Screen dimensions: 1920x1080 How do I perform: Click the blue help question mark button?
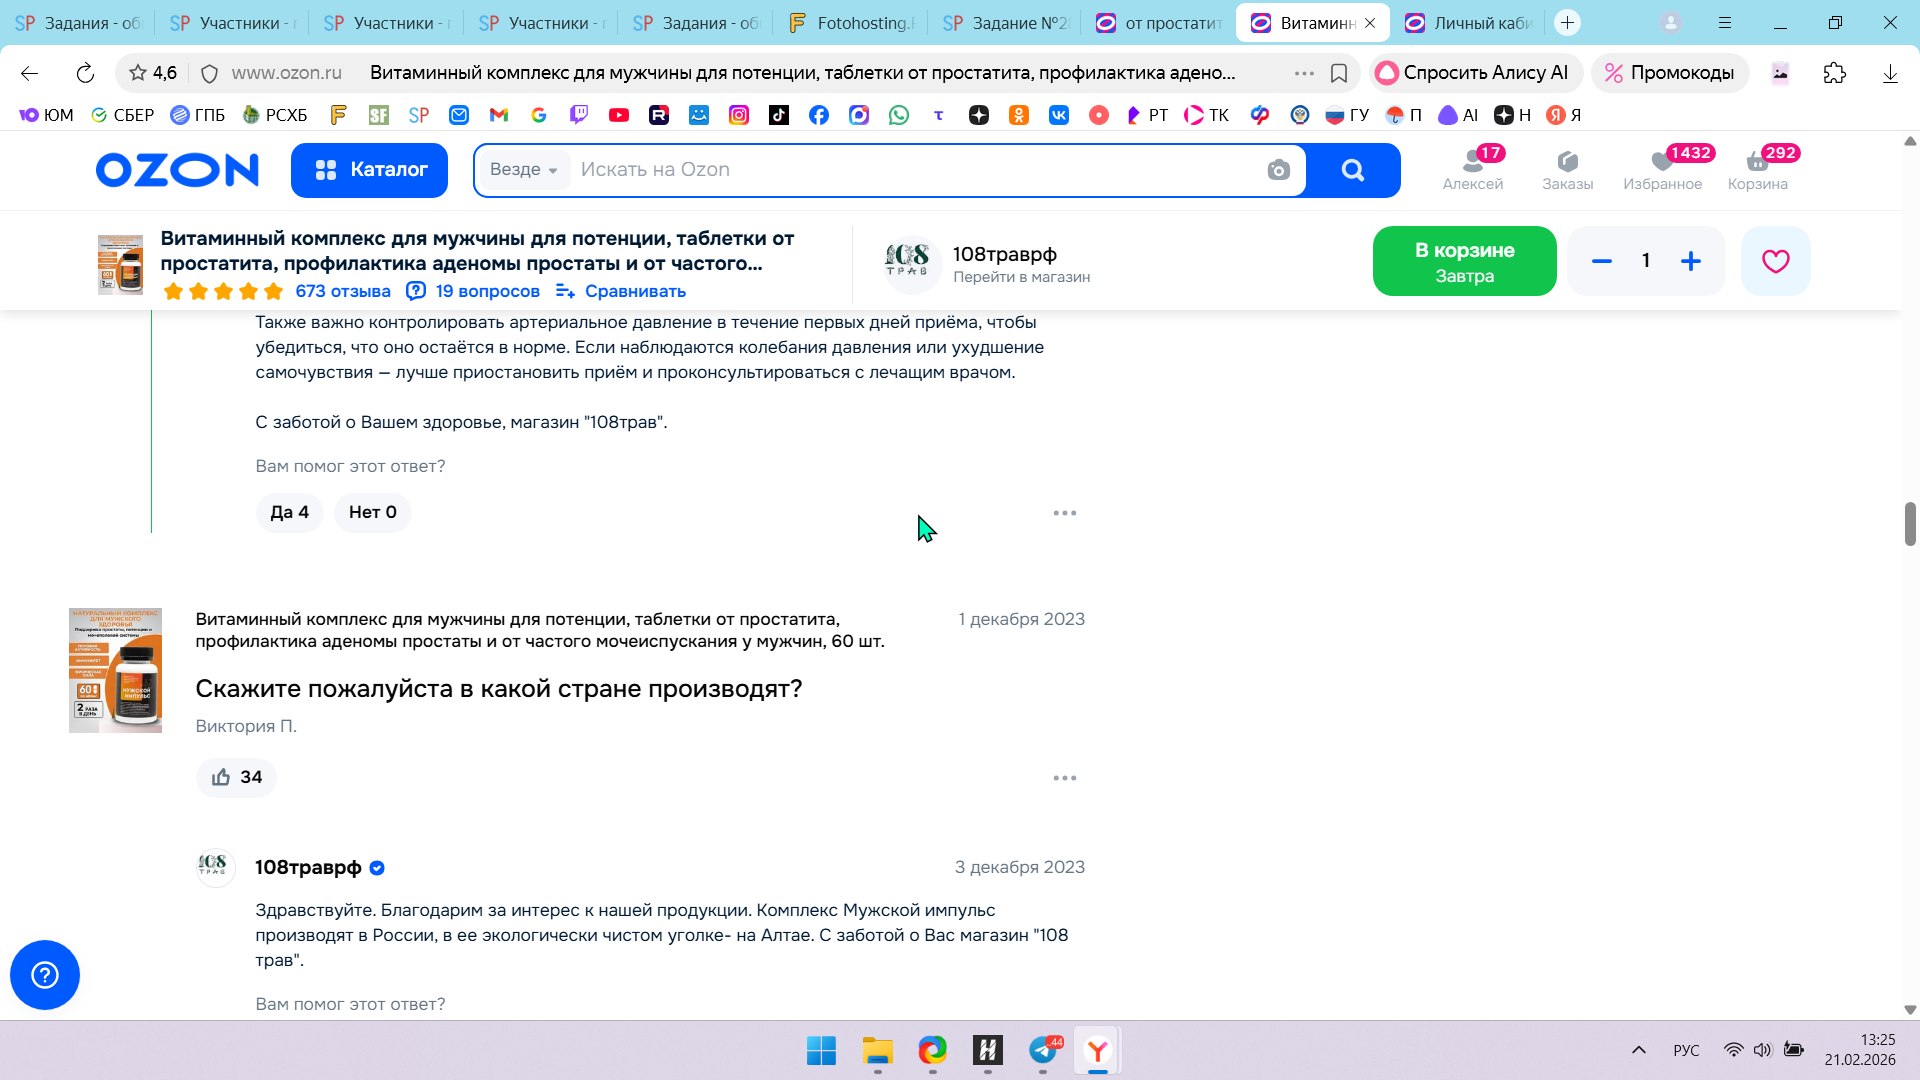click(x=45, y=975)
